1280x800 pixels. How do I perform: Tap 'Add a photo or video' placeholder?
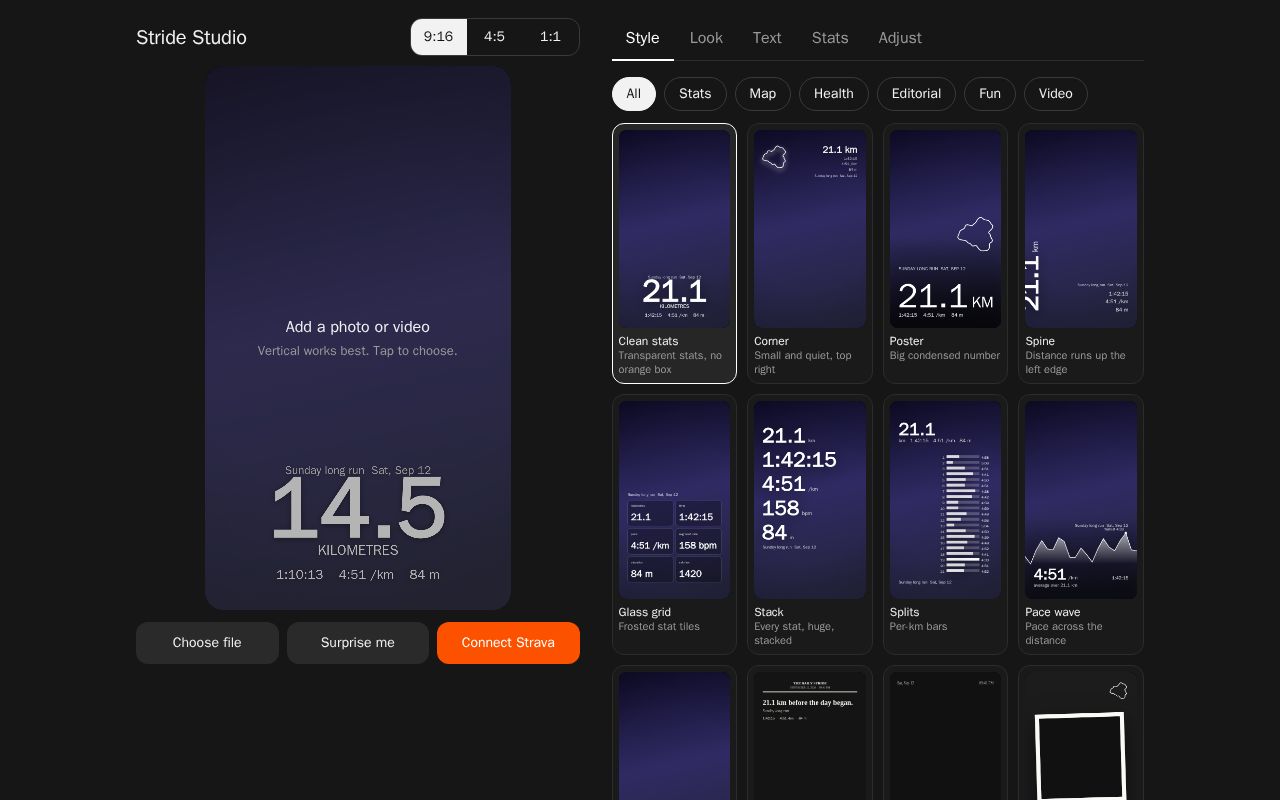point(358,327)
